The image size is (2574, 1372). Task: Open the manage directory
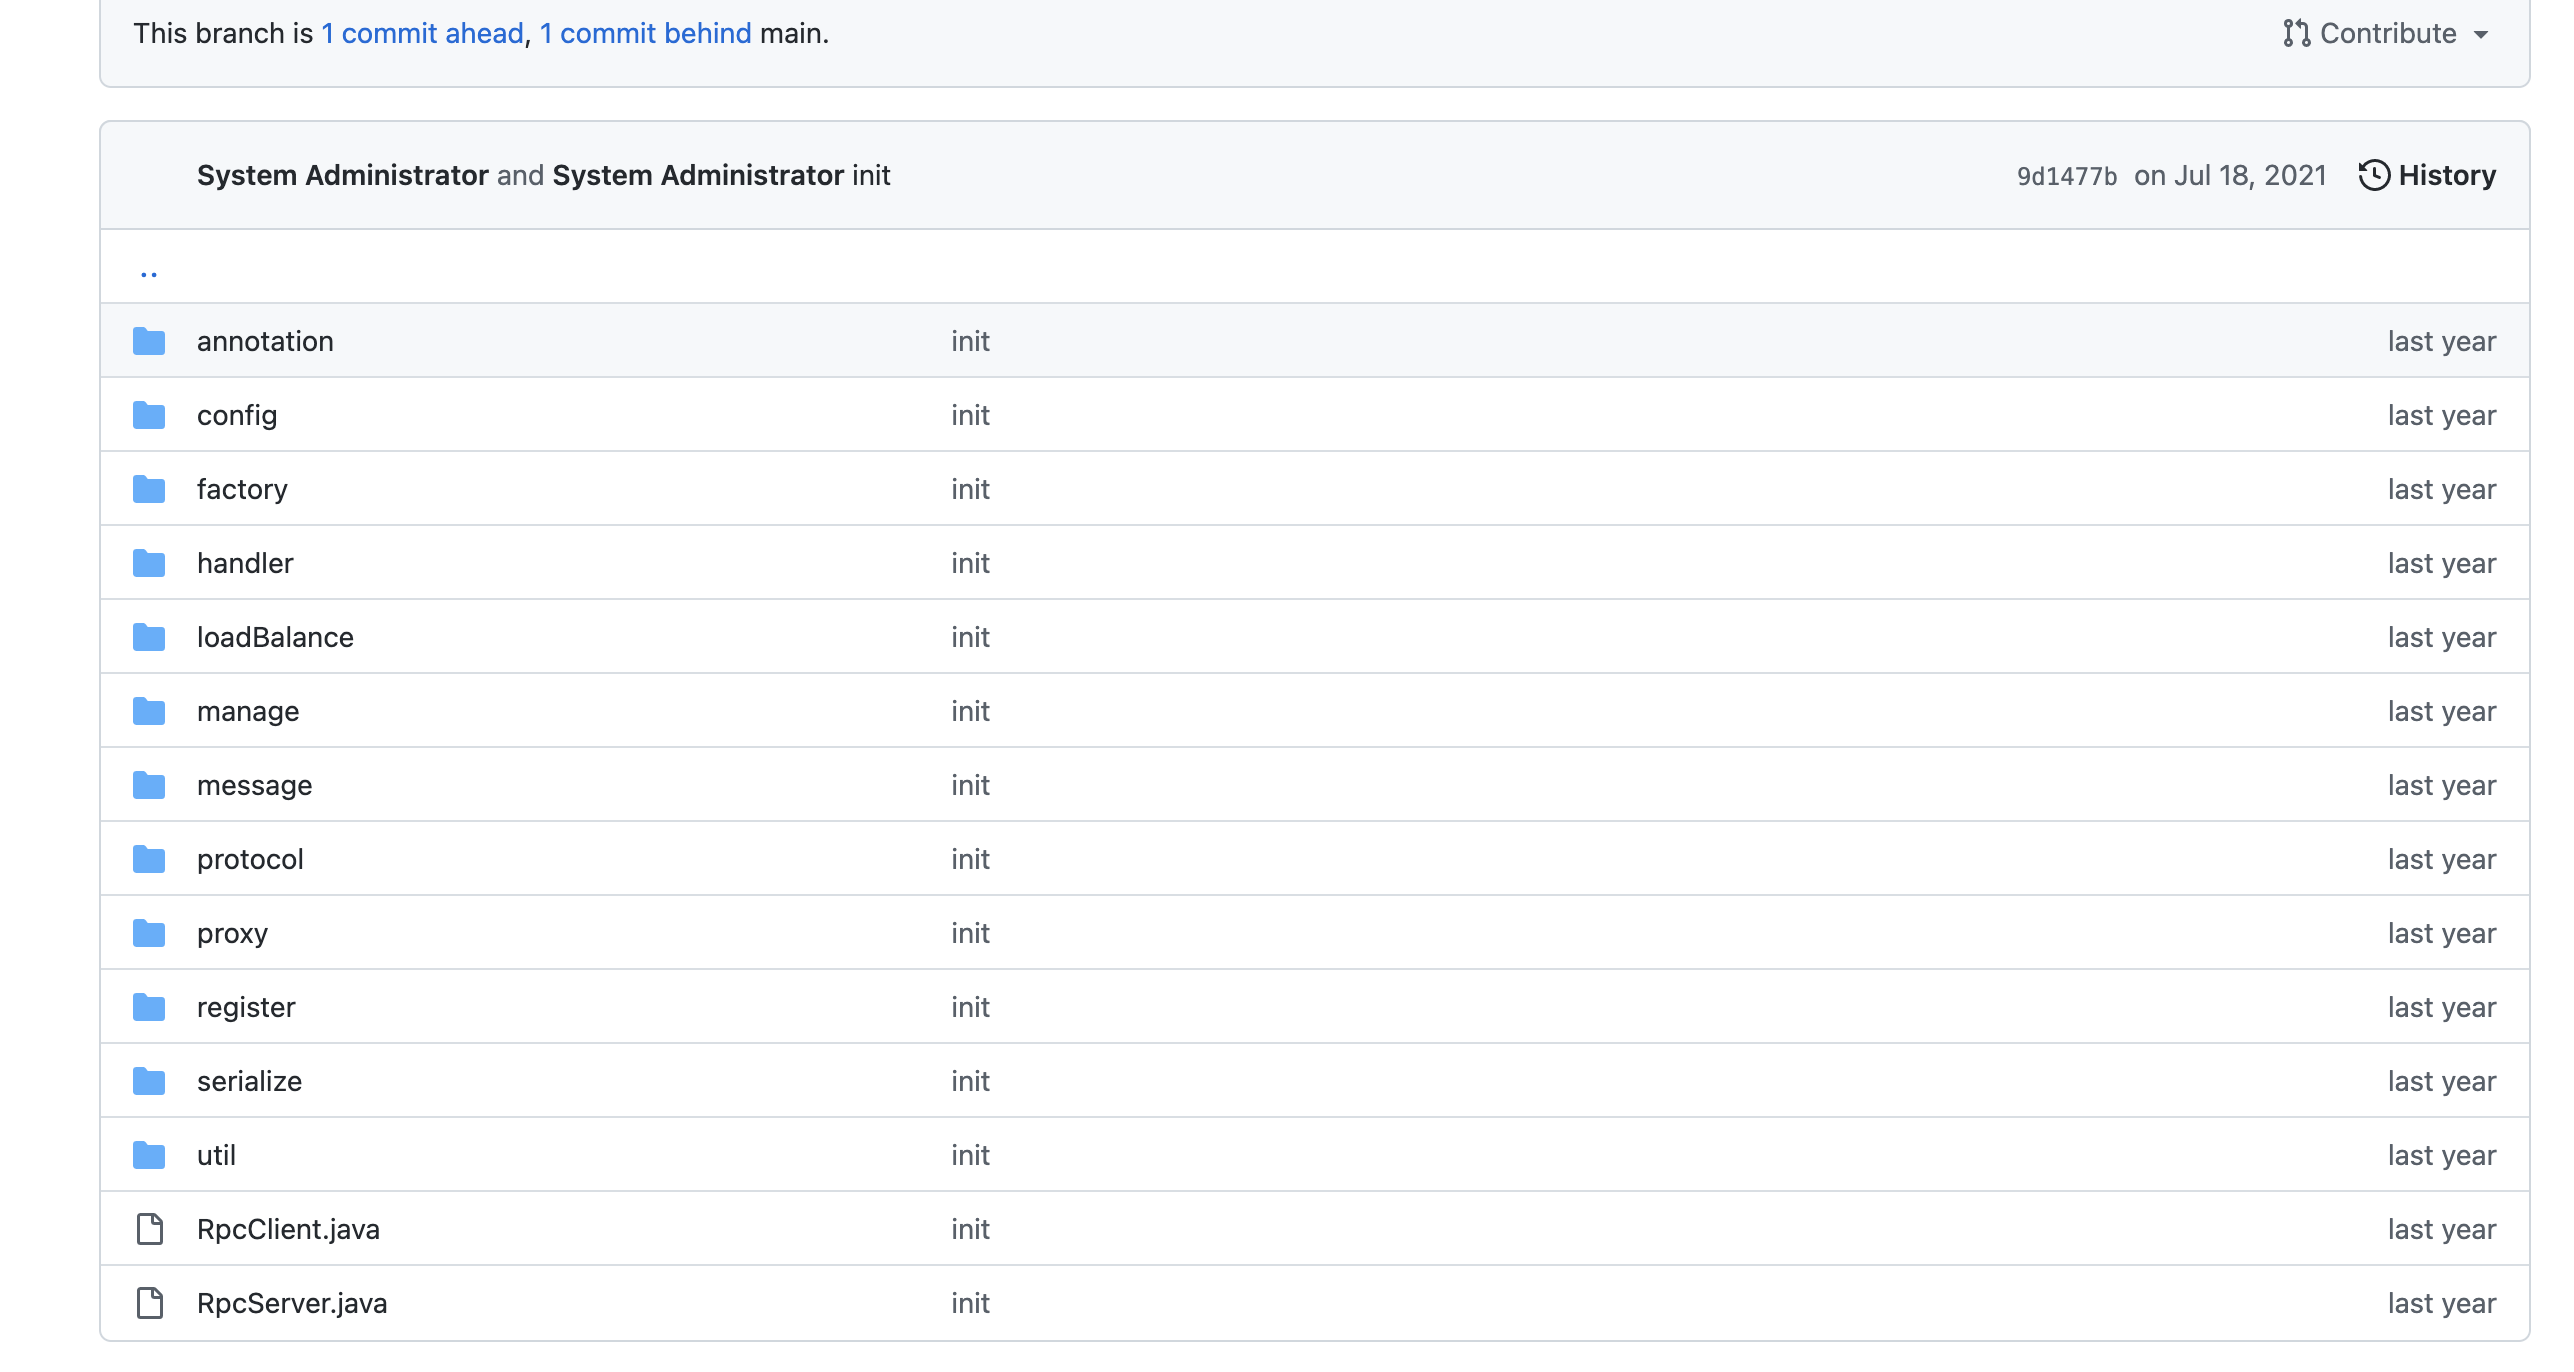[248, 711]
